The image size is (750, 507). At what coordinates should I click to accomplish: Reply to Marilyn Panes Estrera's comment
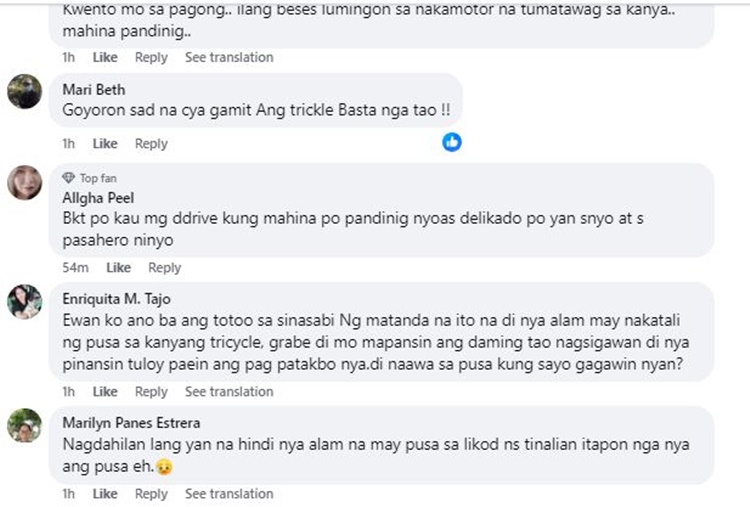click(151, 493)
